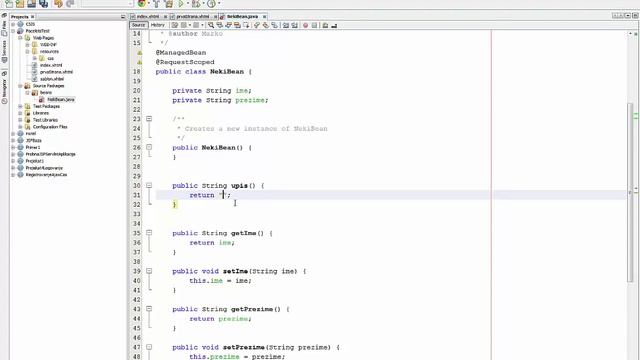Collapse the NekiBean constructor fold line 26

tap(149, 147)
